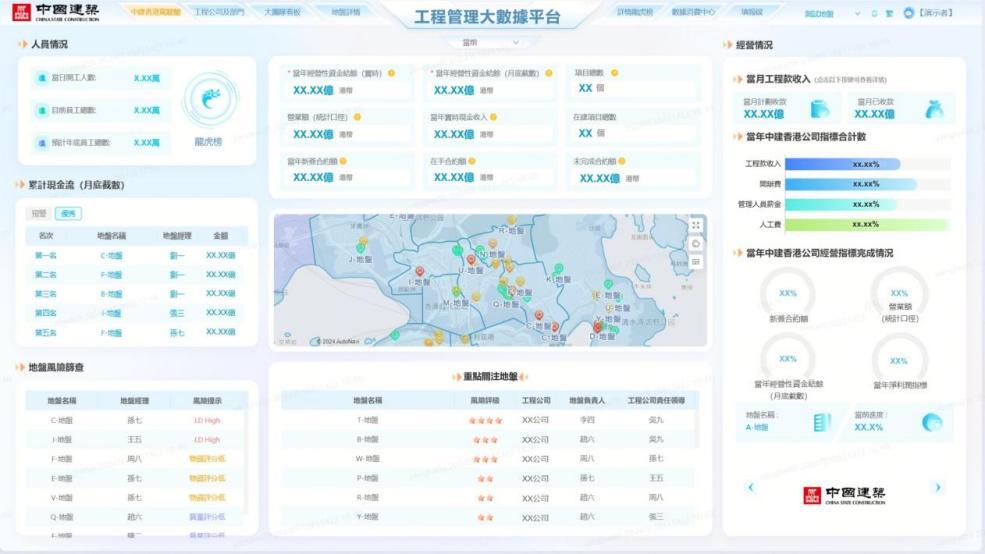Viewport: 985px width, 554px height.
Task: Toggle the 優秀 filter in cash flow ranking
Action: click(x=68, y=213)
